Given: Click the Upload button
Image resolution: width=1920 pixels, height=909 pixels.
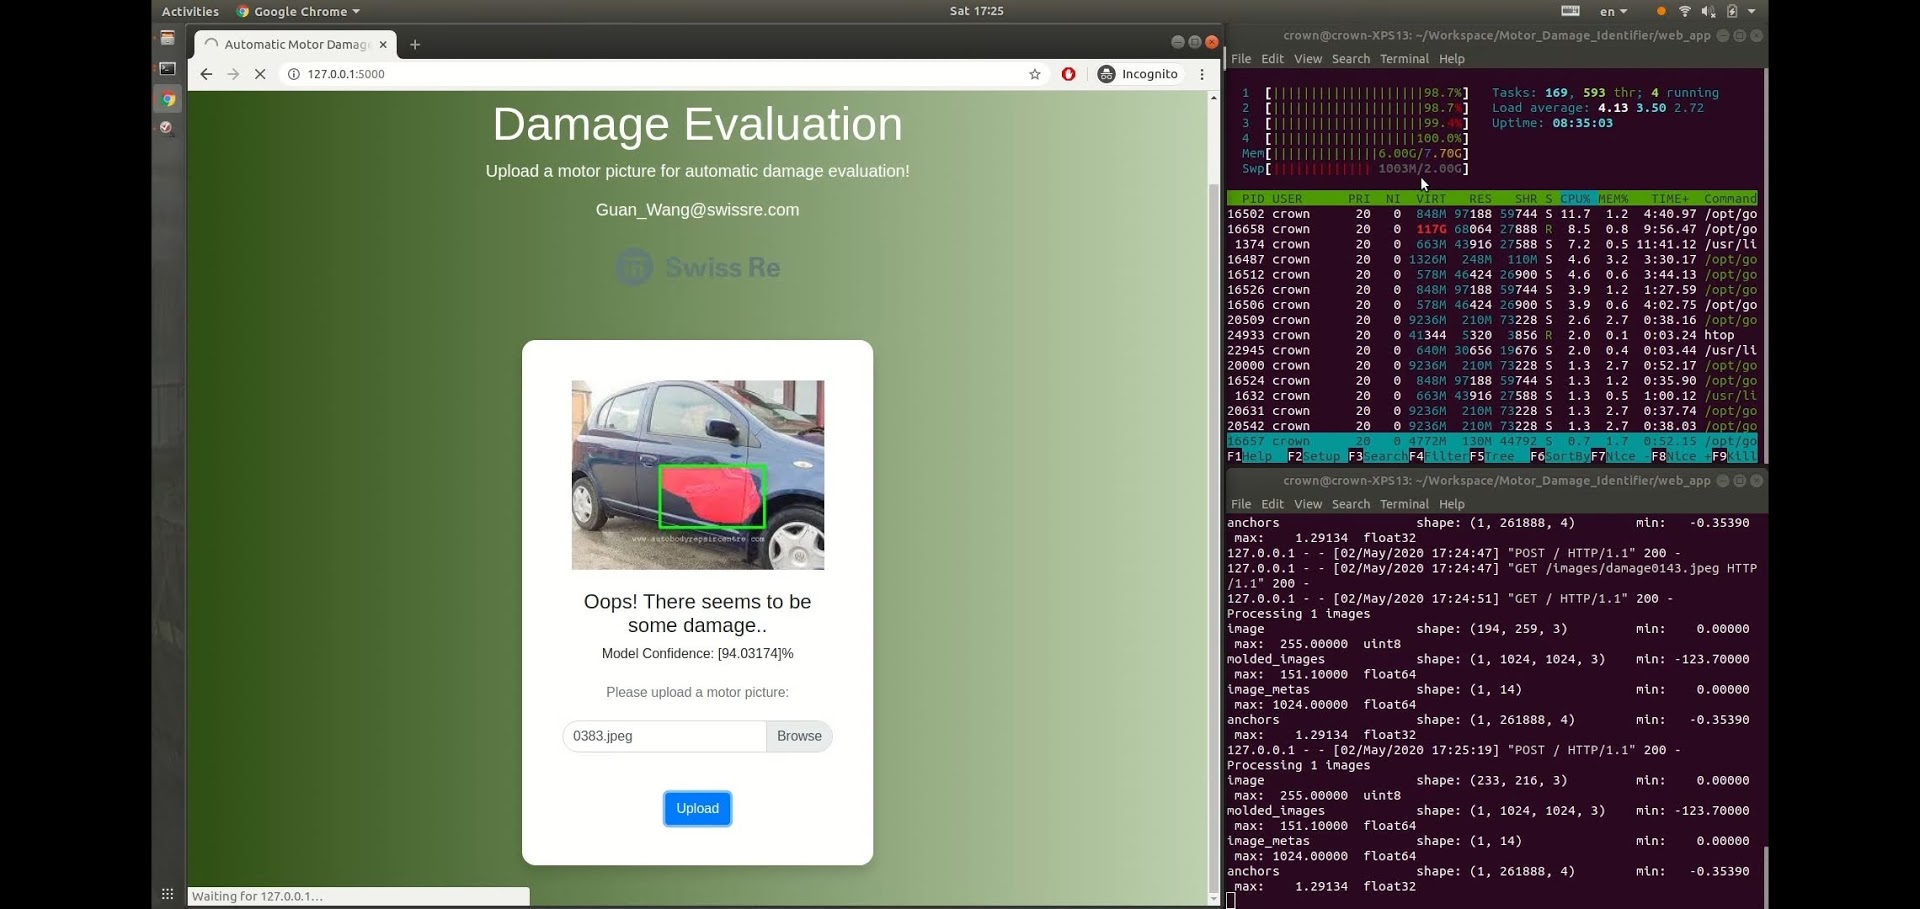Looking at the screenshot, I should pos(697,808).
